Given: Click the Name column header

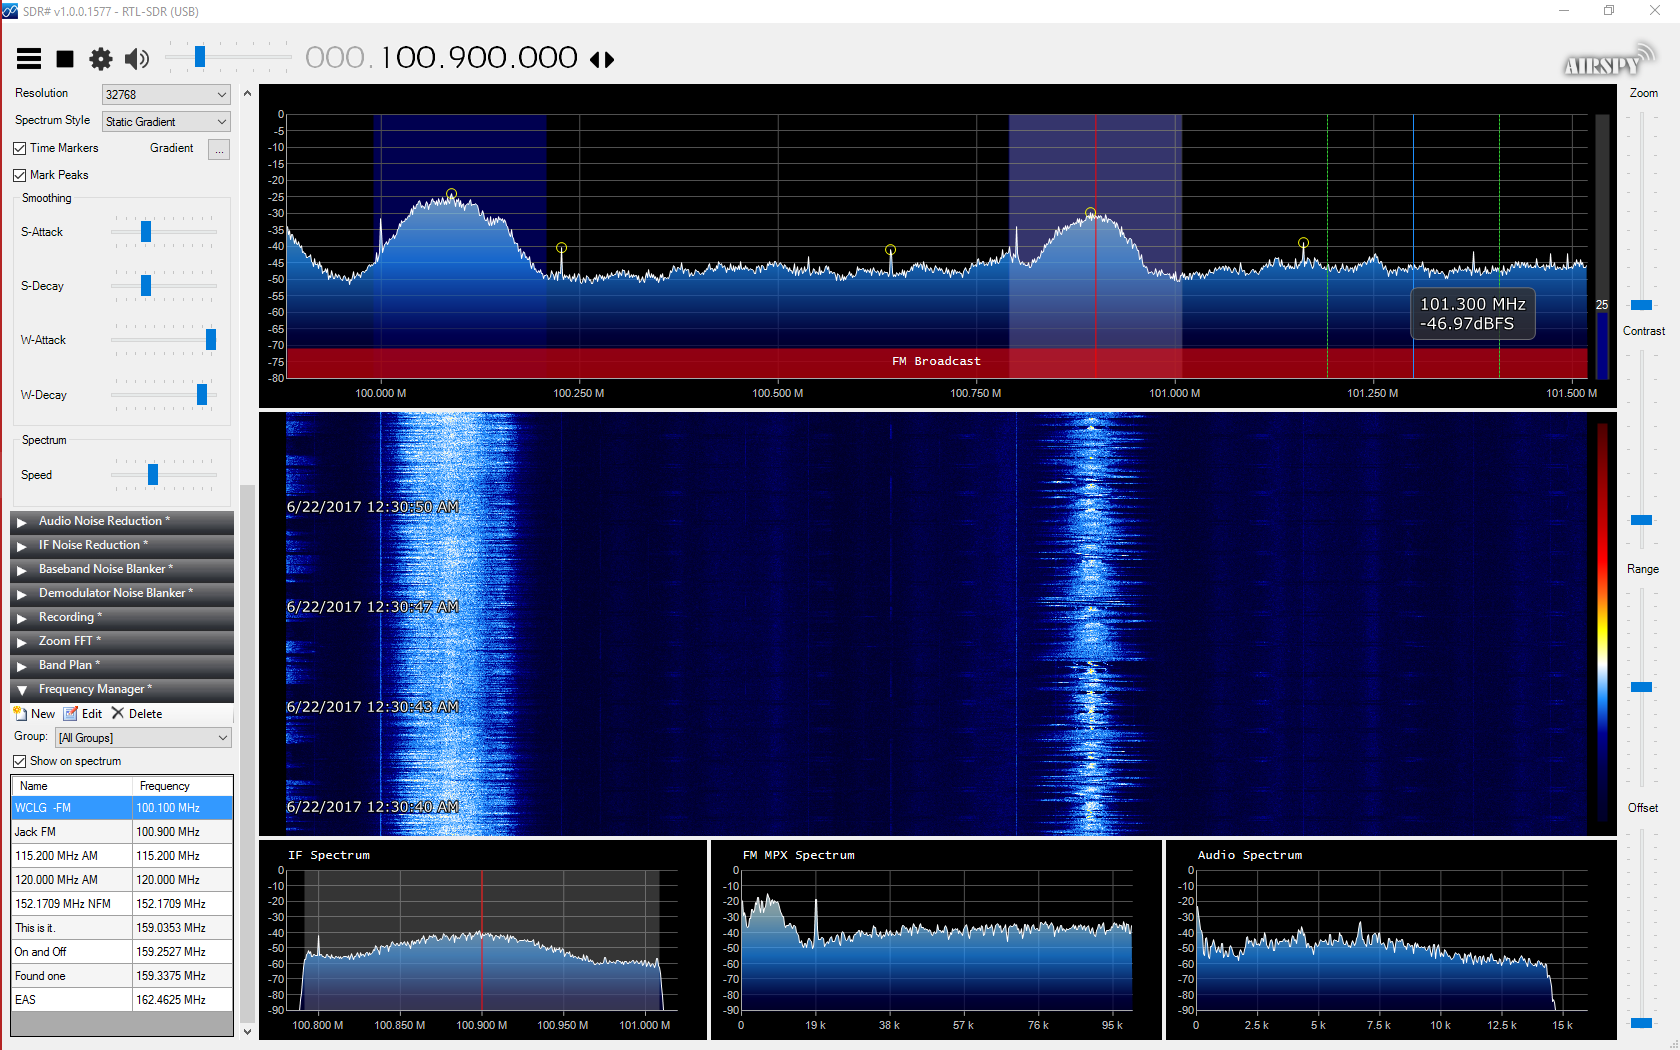Looking at the screenshot, I should [x=72, y=786].
